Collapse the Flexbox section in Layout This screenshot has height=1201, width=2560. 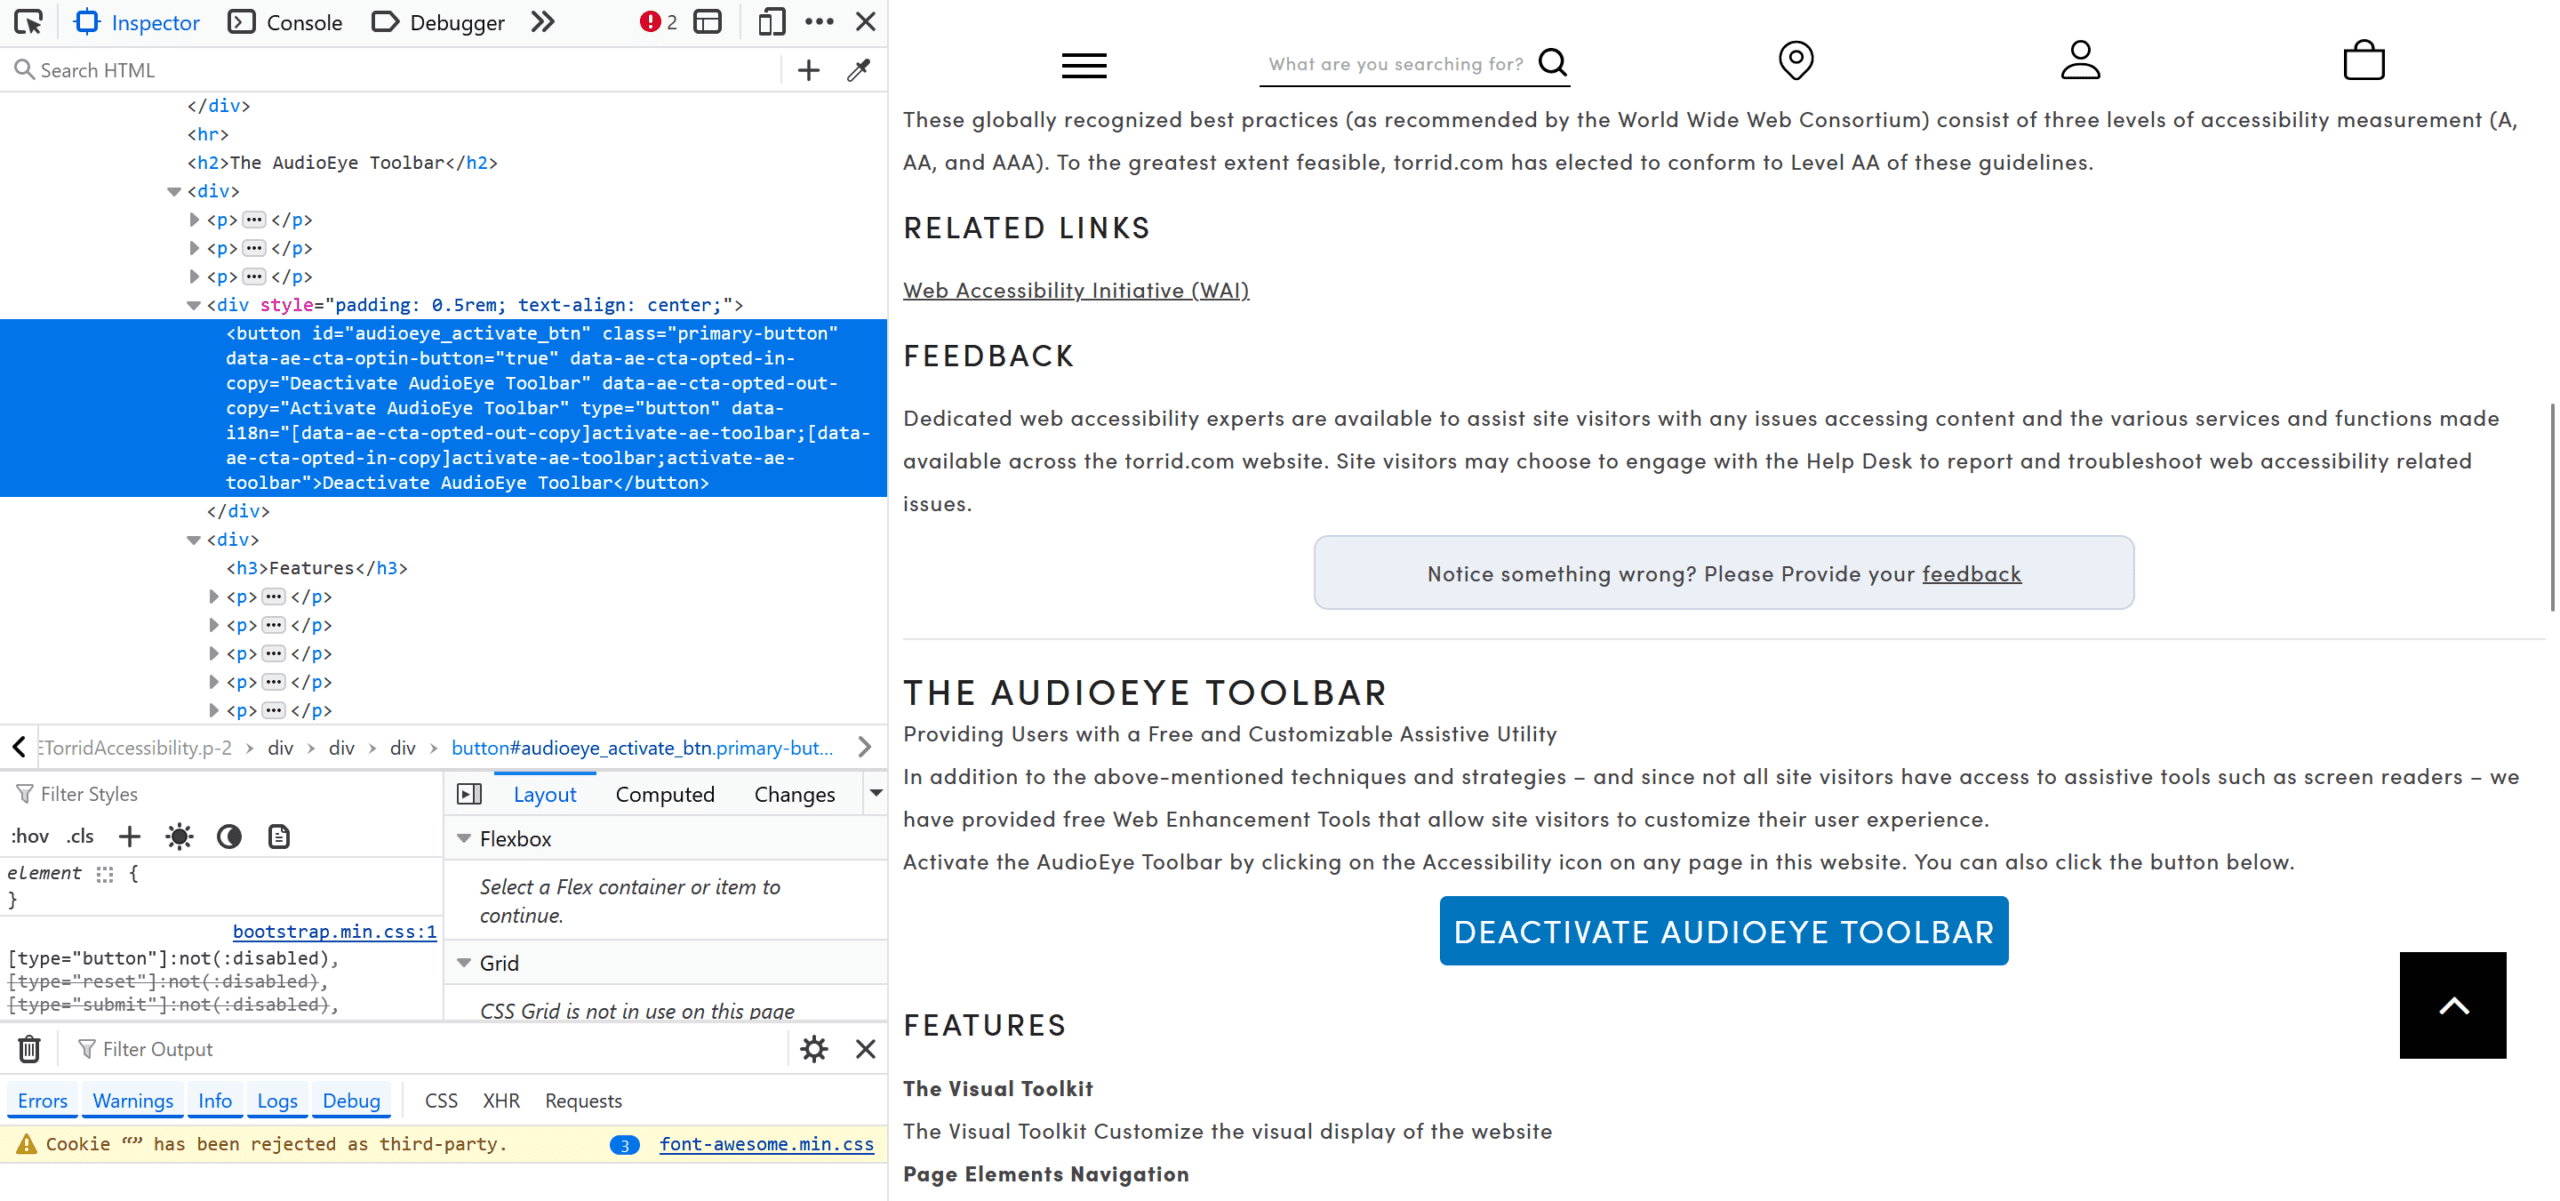click(x=463, y=839)
